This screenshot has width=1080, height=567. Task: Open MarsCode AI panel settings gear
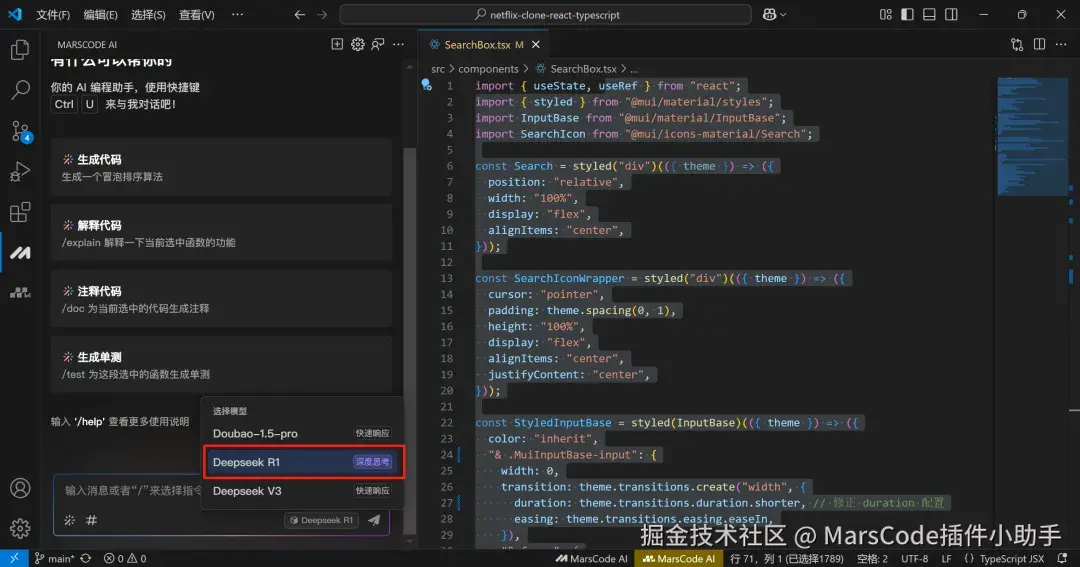[357, 44]
